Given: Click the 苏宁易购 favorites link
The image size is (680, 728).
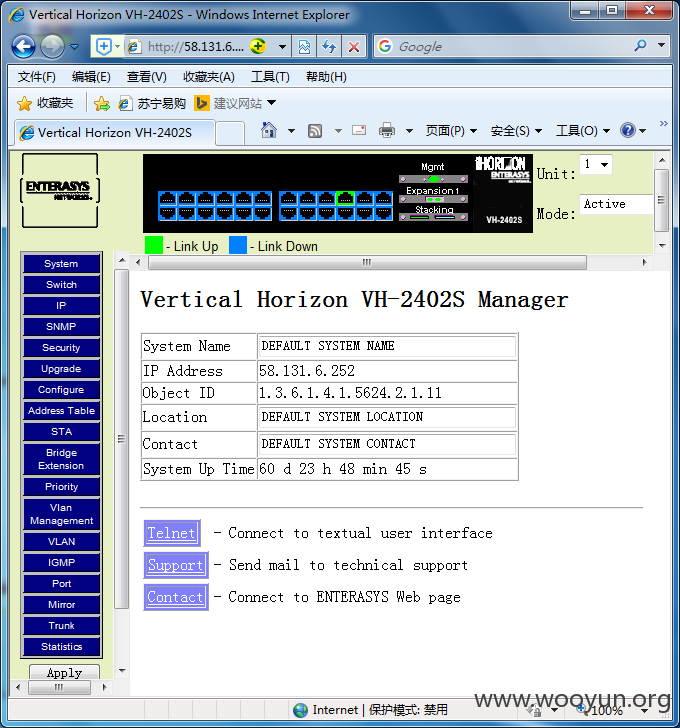Looking at the screenshot, I should pyautogui.click(x=152, y=103).
